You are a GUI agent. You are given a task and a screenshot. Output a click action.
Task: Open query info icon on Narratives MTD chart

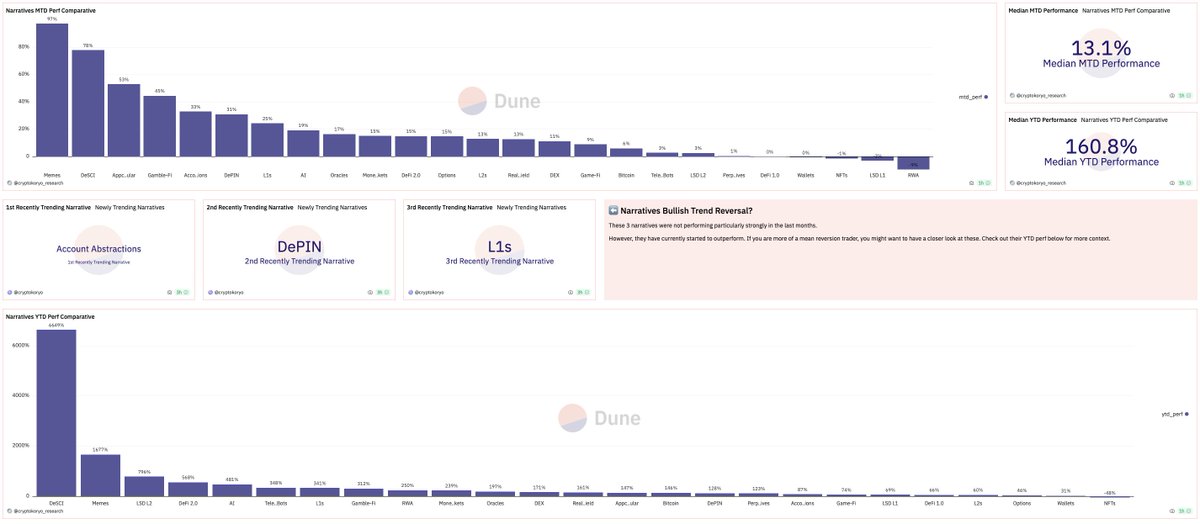tap(973, 183)
